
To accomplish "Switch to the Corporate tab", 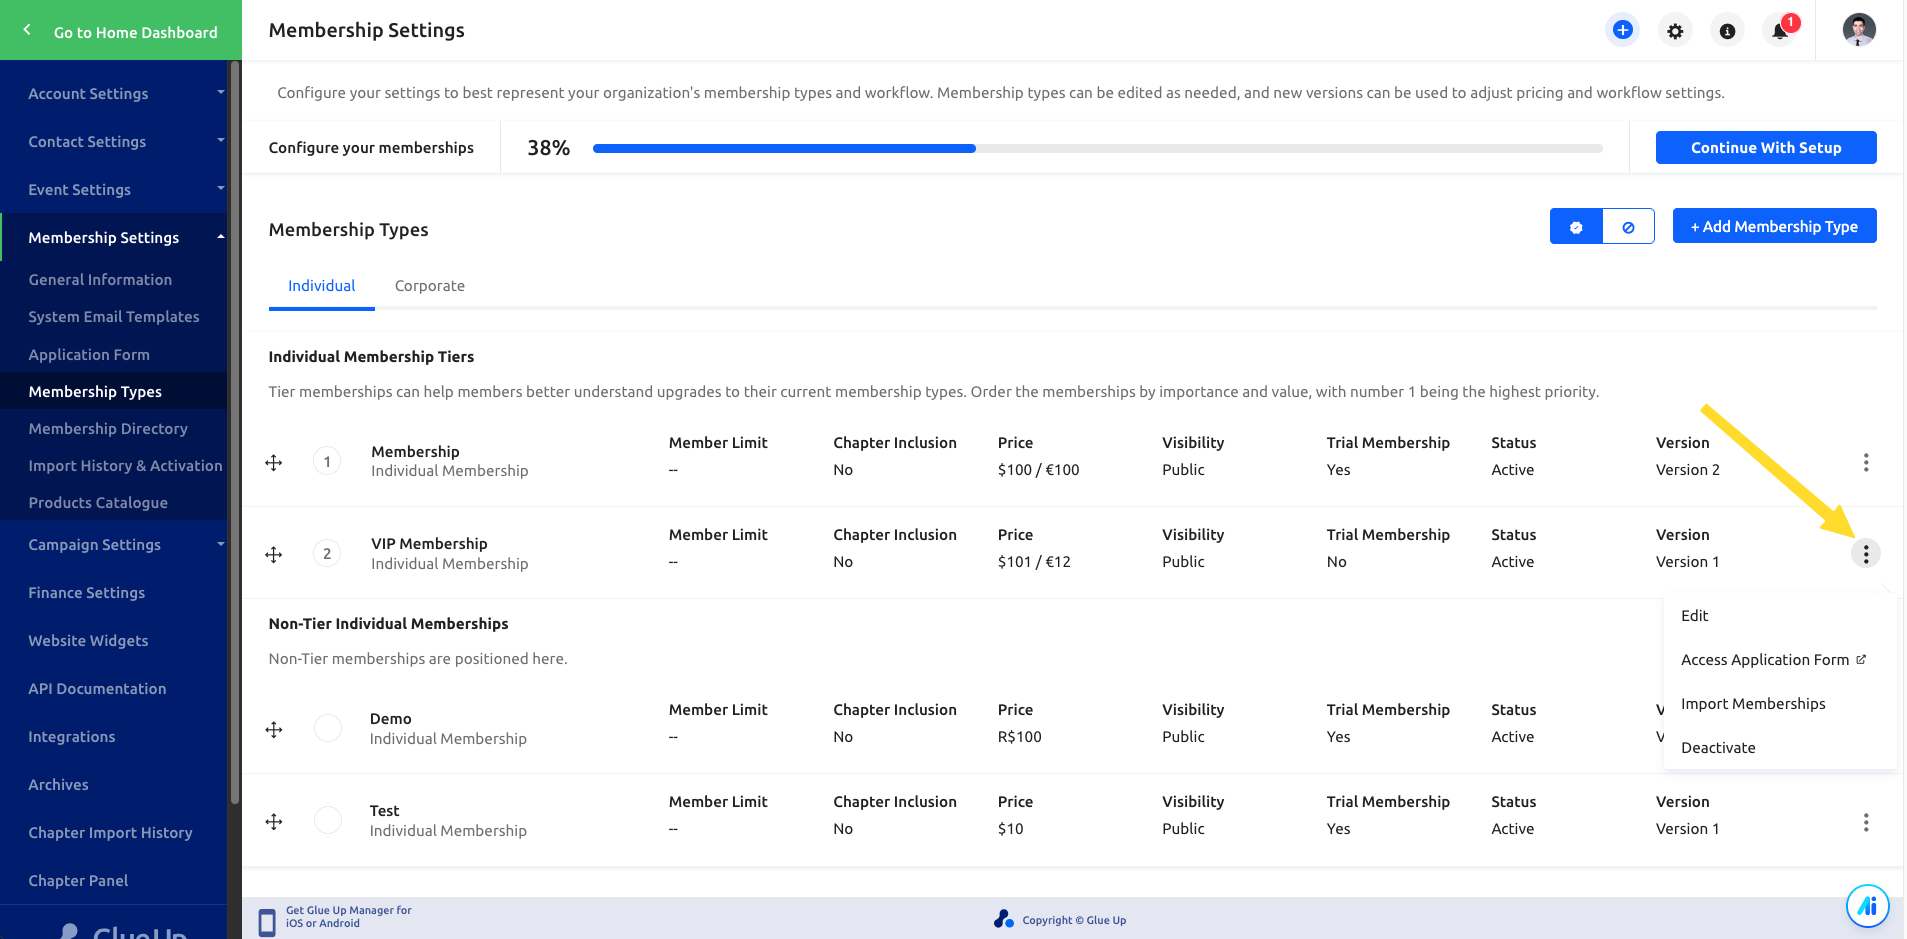I will (x=429, y=286).
